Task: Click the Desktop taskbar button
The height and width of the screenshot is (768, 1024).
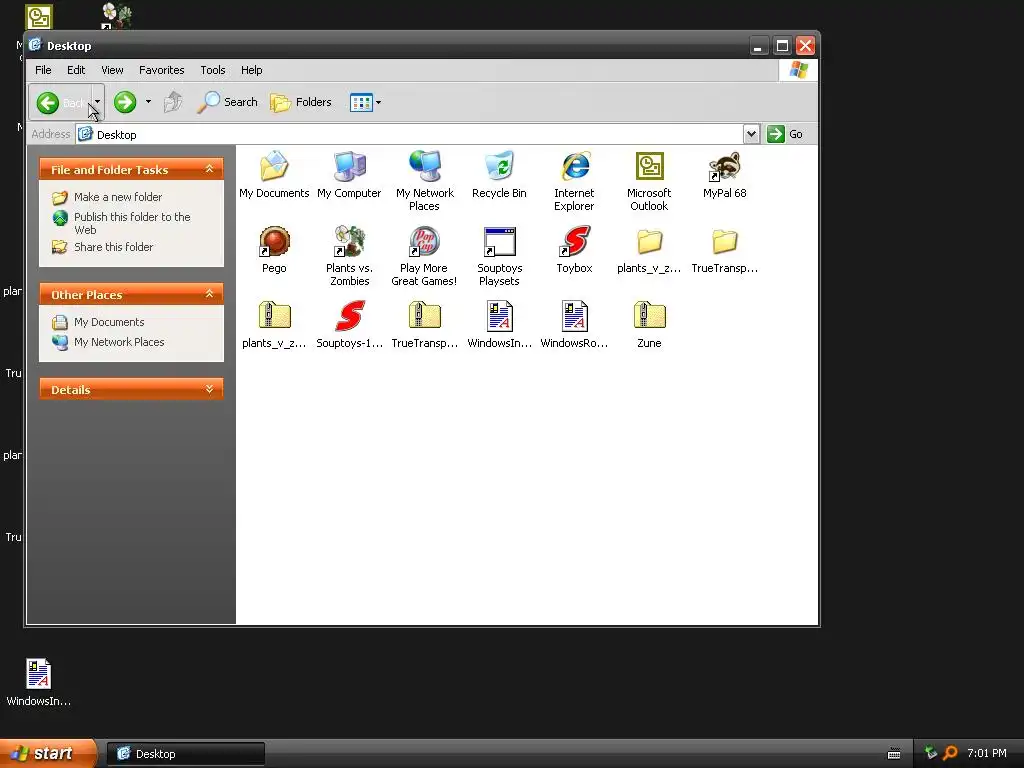Action: point(185,754)
